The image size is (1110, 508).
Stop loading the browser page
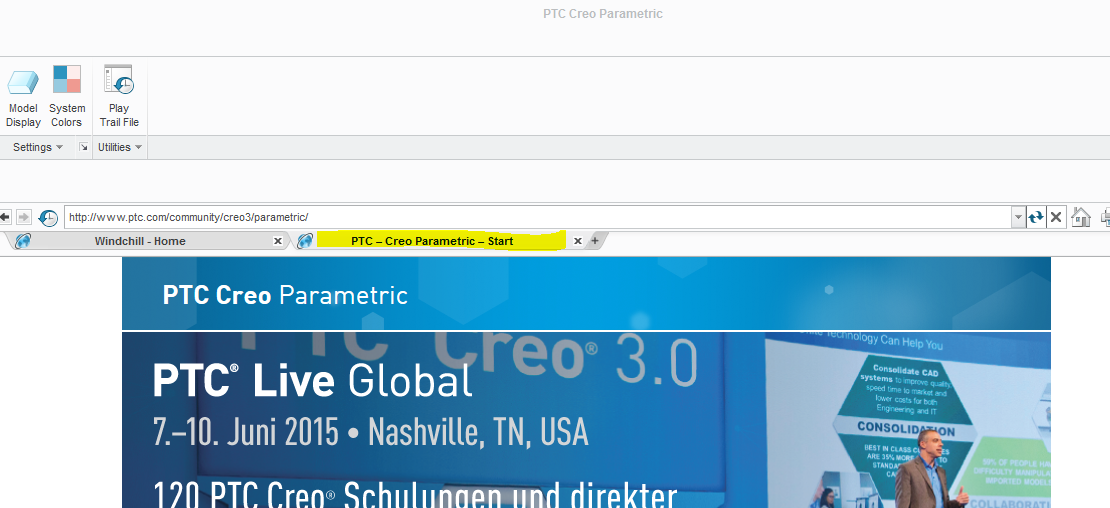pyautogui.click(x=1055, y=217)
